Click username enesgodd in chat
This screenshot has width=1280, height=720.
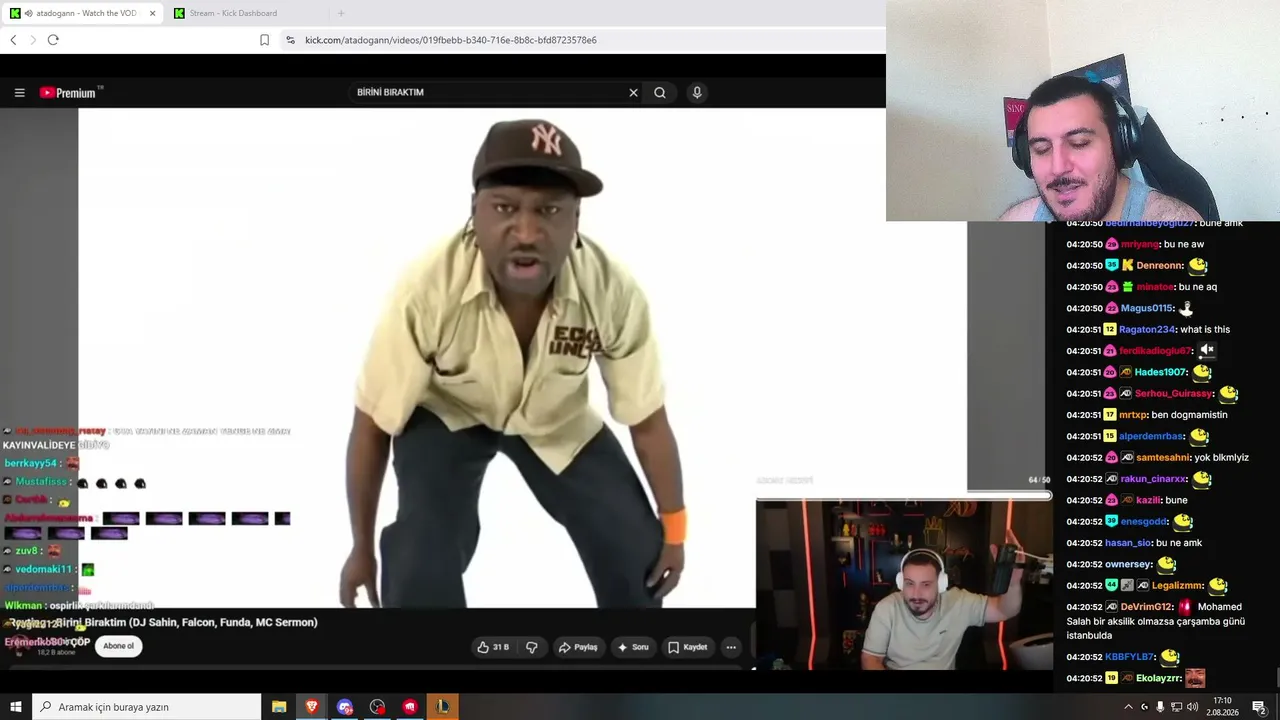coord(1144,521)
